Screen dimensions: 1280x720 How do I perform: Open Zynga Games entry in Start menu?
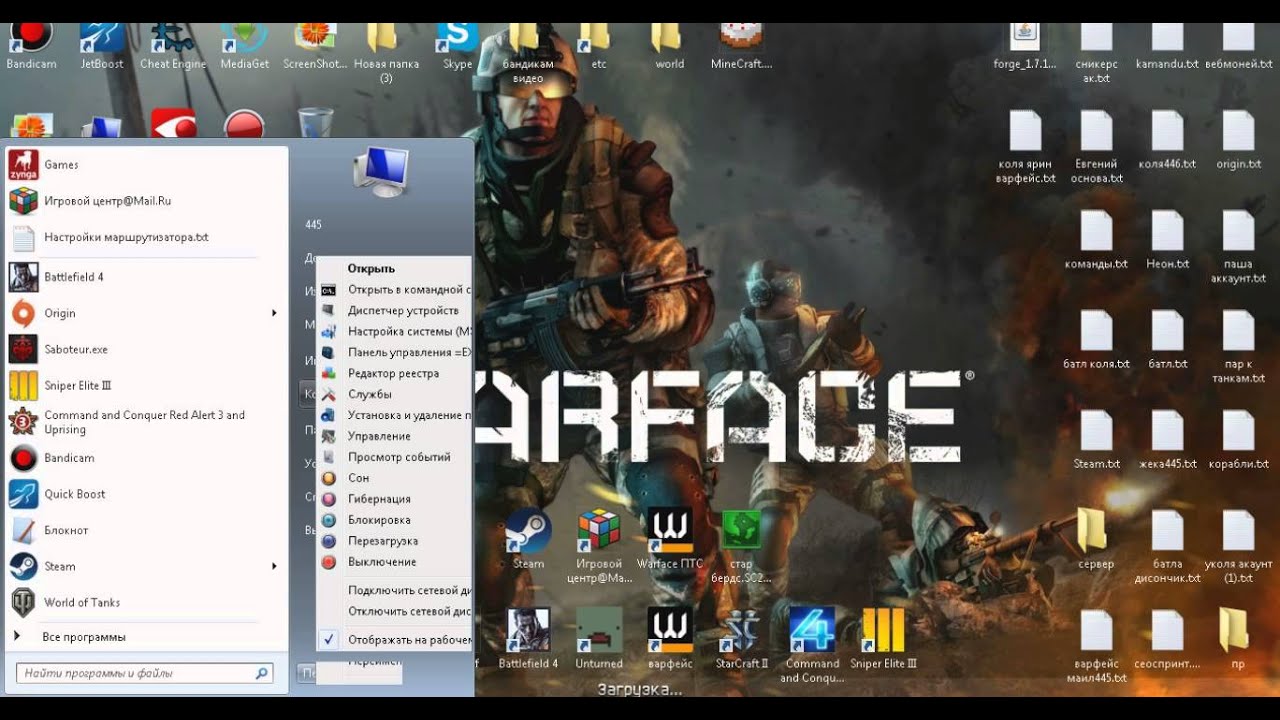147,165
